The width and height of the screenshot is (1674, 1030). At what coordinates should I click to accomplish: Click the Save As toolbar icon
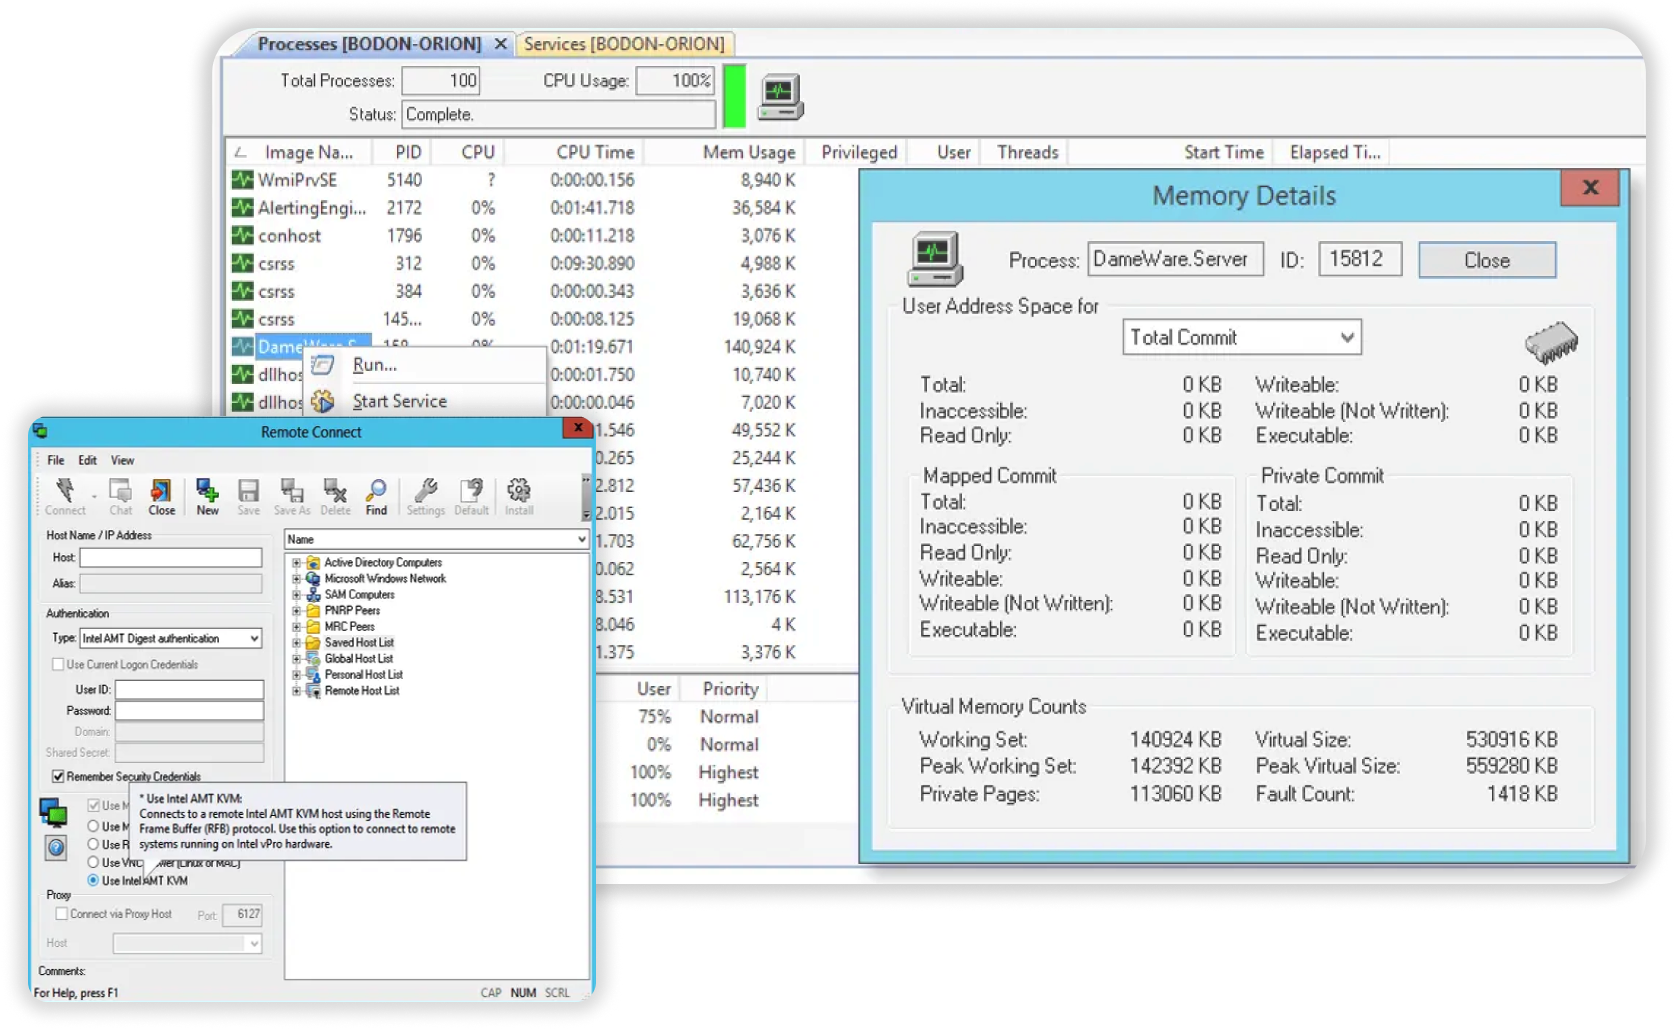(292, 490)
